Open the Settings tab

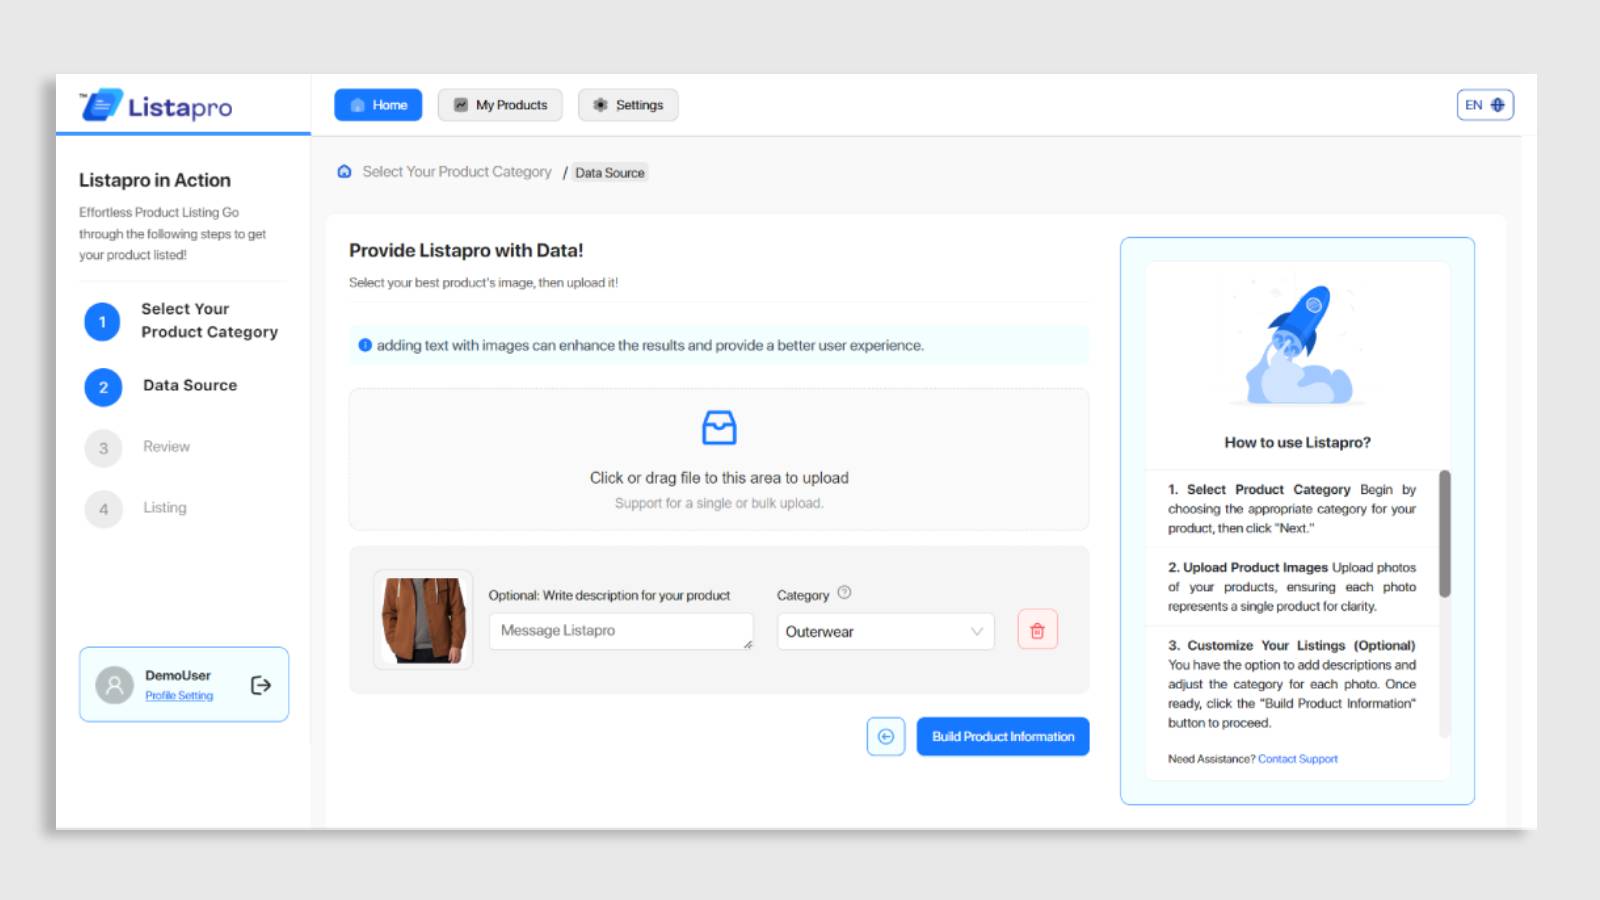[x=628, y=104]
